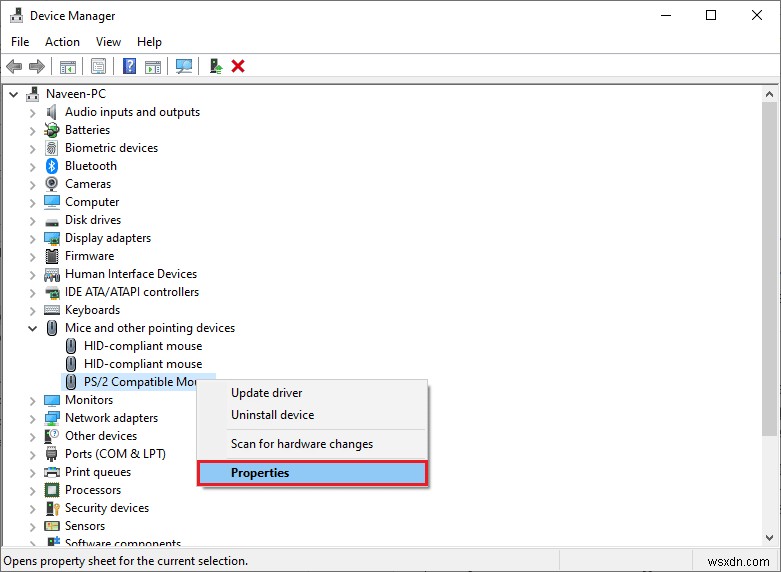Click the Sensors category icon
Screen dimensions: 781x572
(x=52, y=526)
